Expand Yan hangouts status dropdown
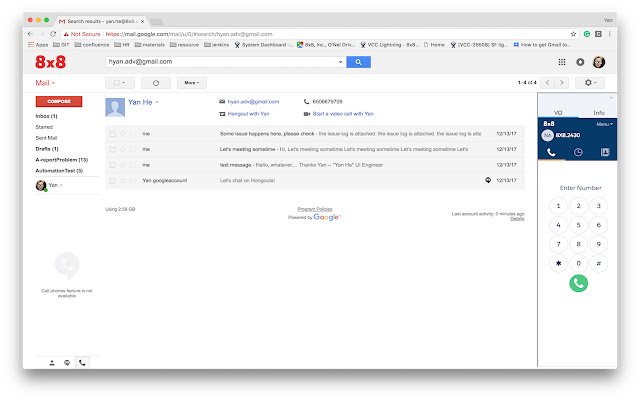The height and width of the screenshot is (400, 640). click(61, 185)
